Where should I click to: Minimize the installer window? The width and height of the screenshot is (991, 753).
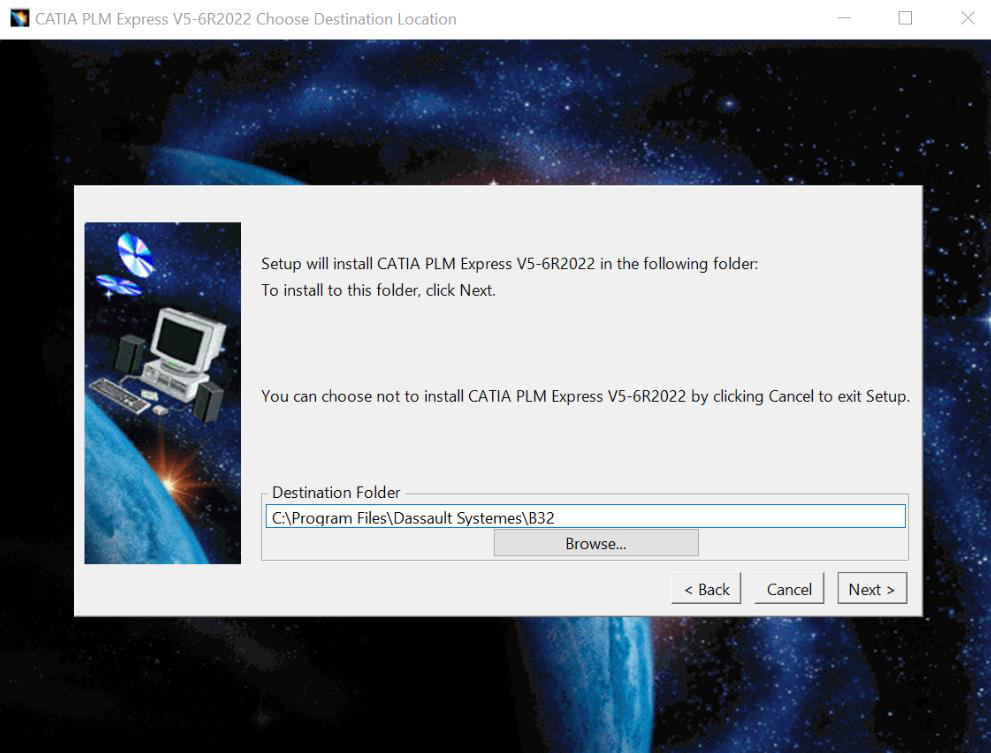[844, 18]
